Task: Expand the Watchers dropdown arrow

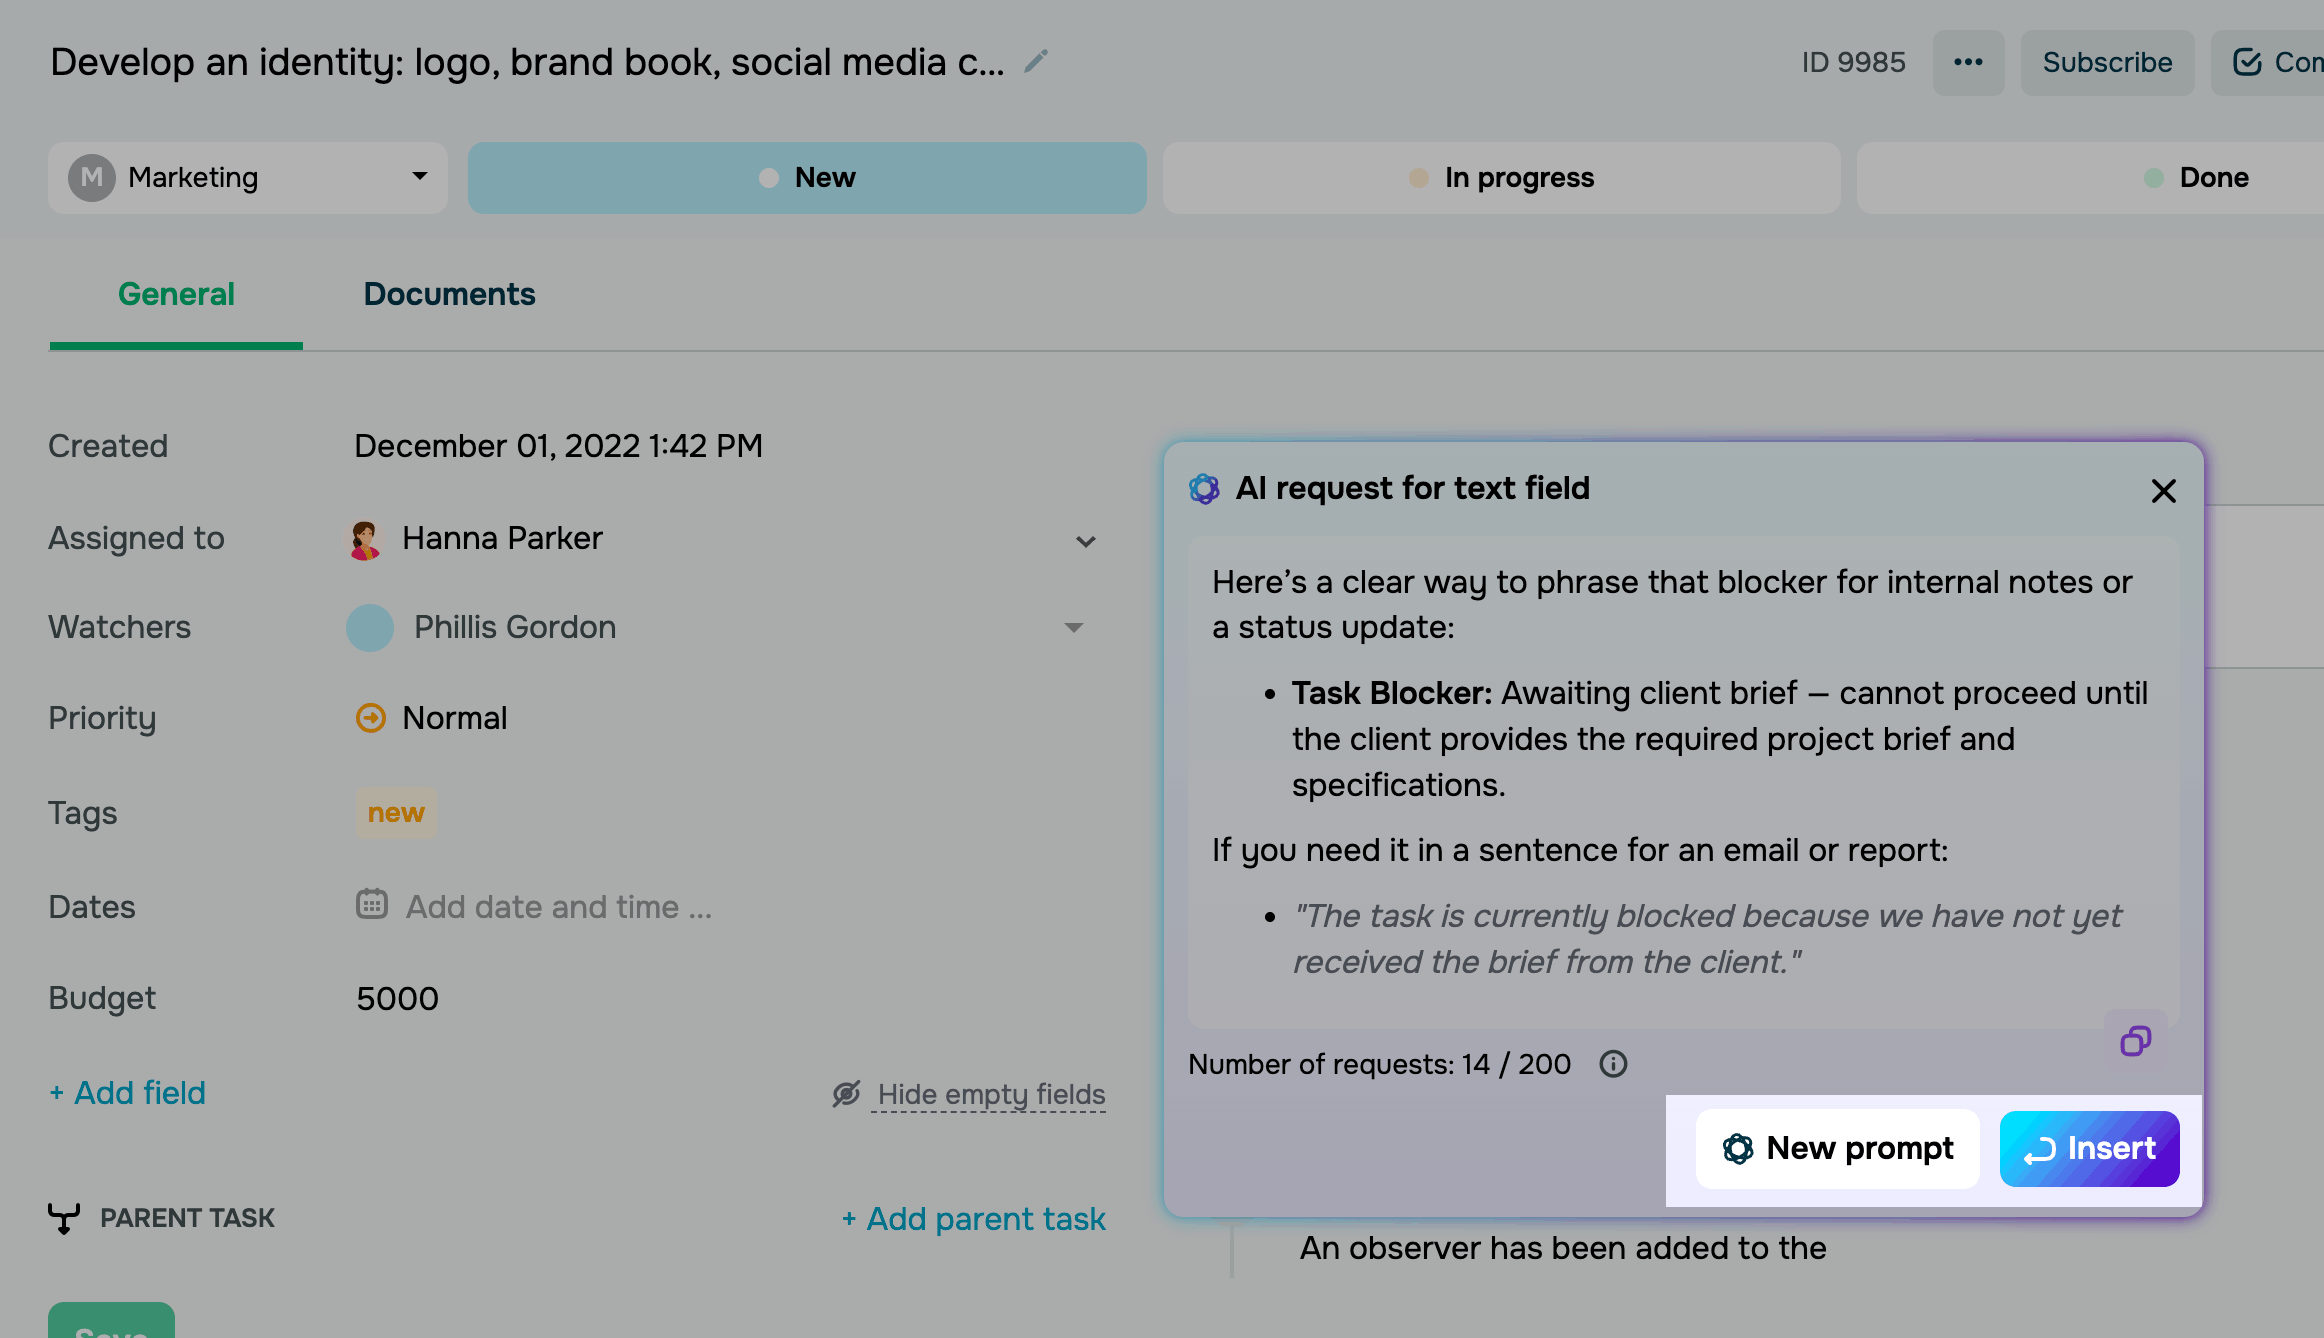Action: tap(1073, 628)
